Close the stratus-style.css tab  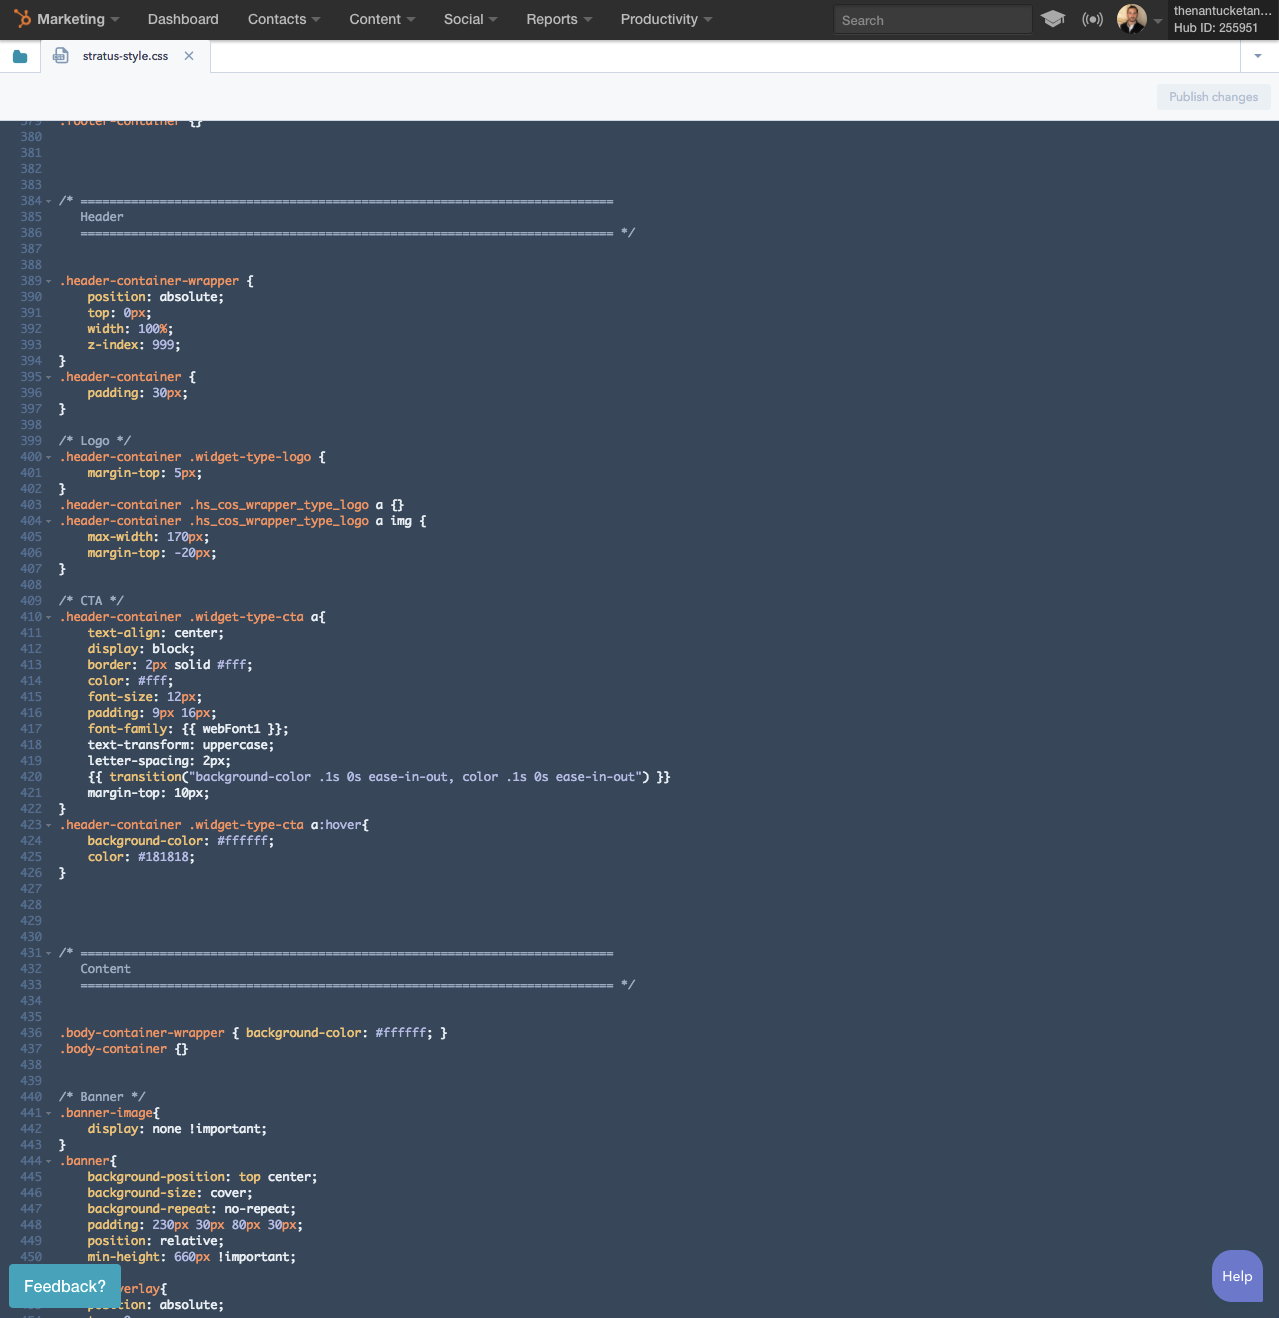pyautogui.click(x=189, y=56)
